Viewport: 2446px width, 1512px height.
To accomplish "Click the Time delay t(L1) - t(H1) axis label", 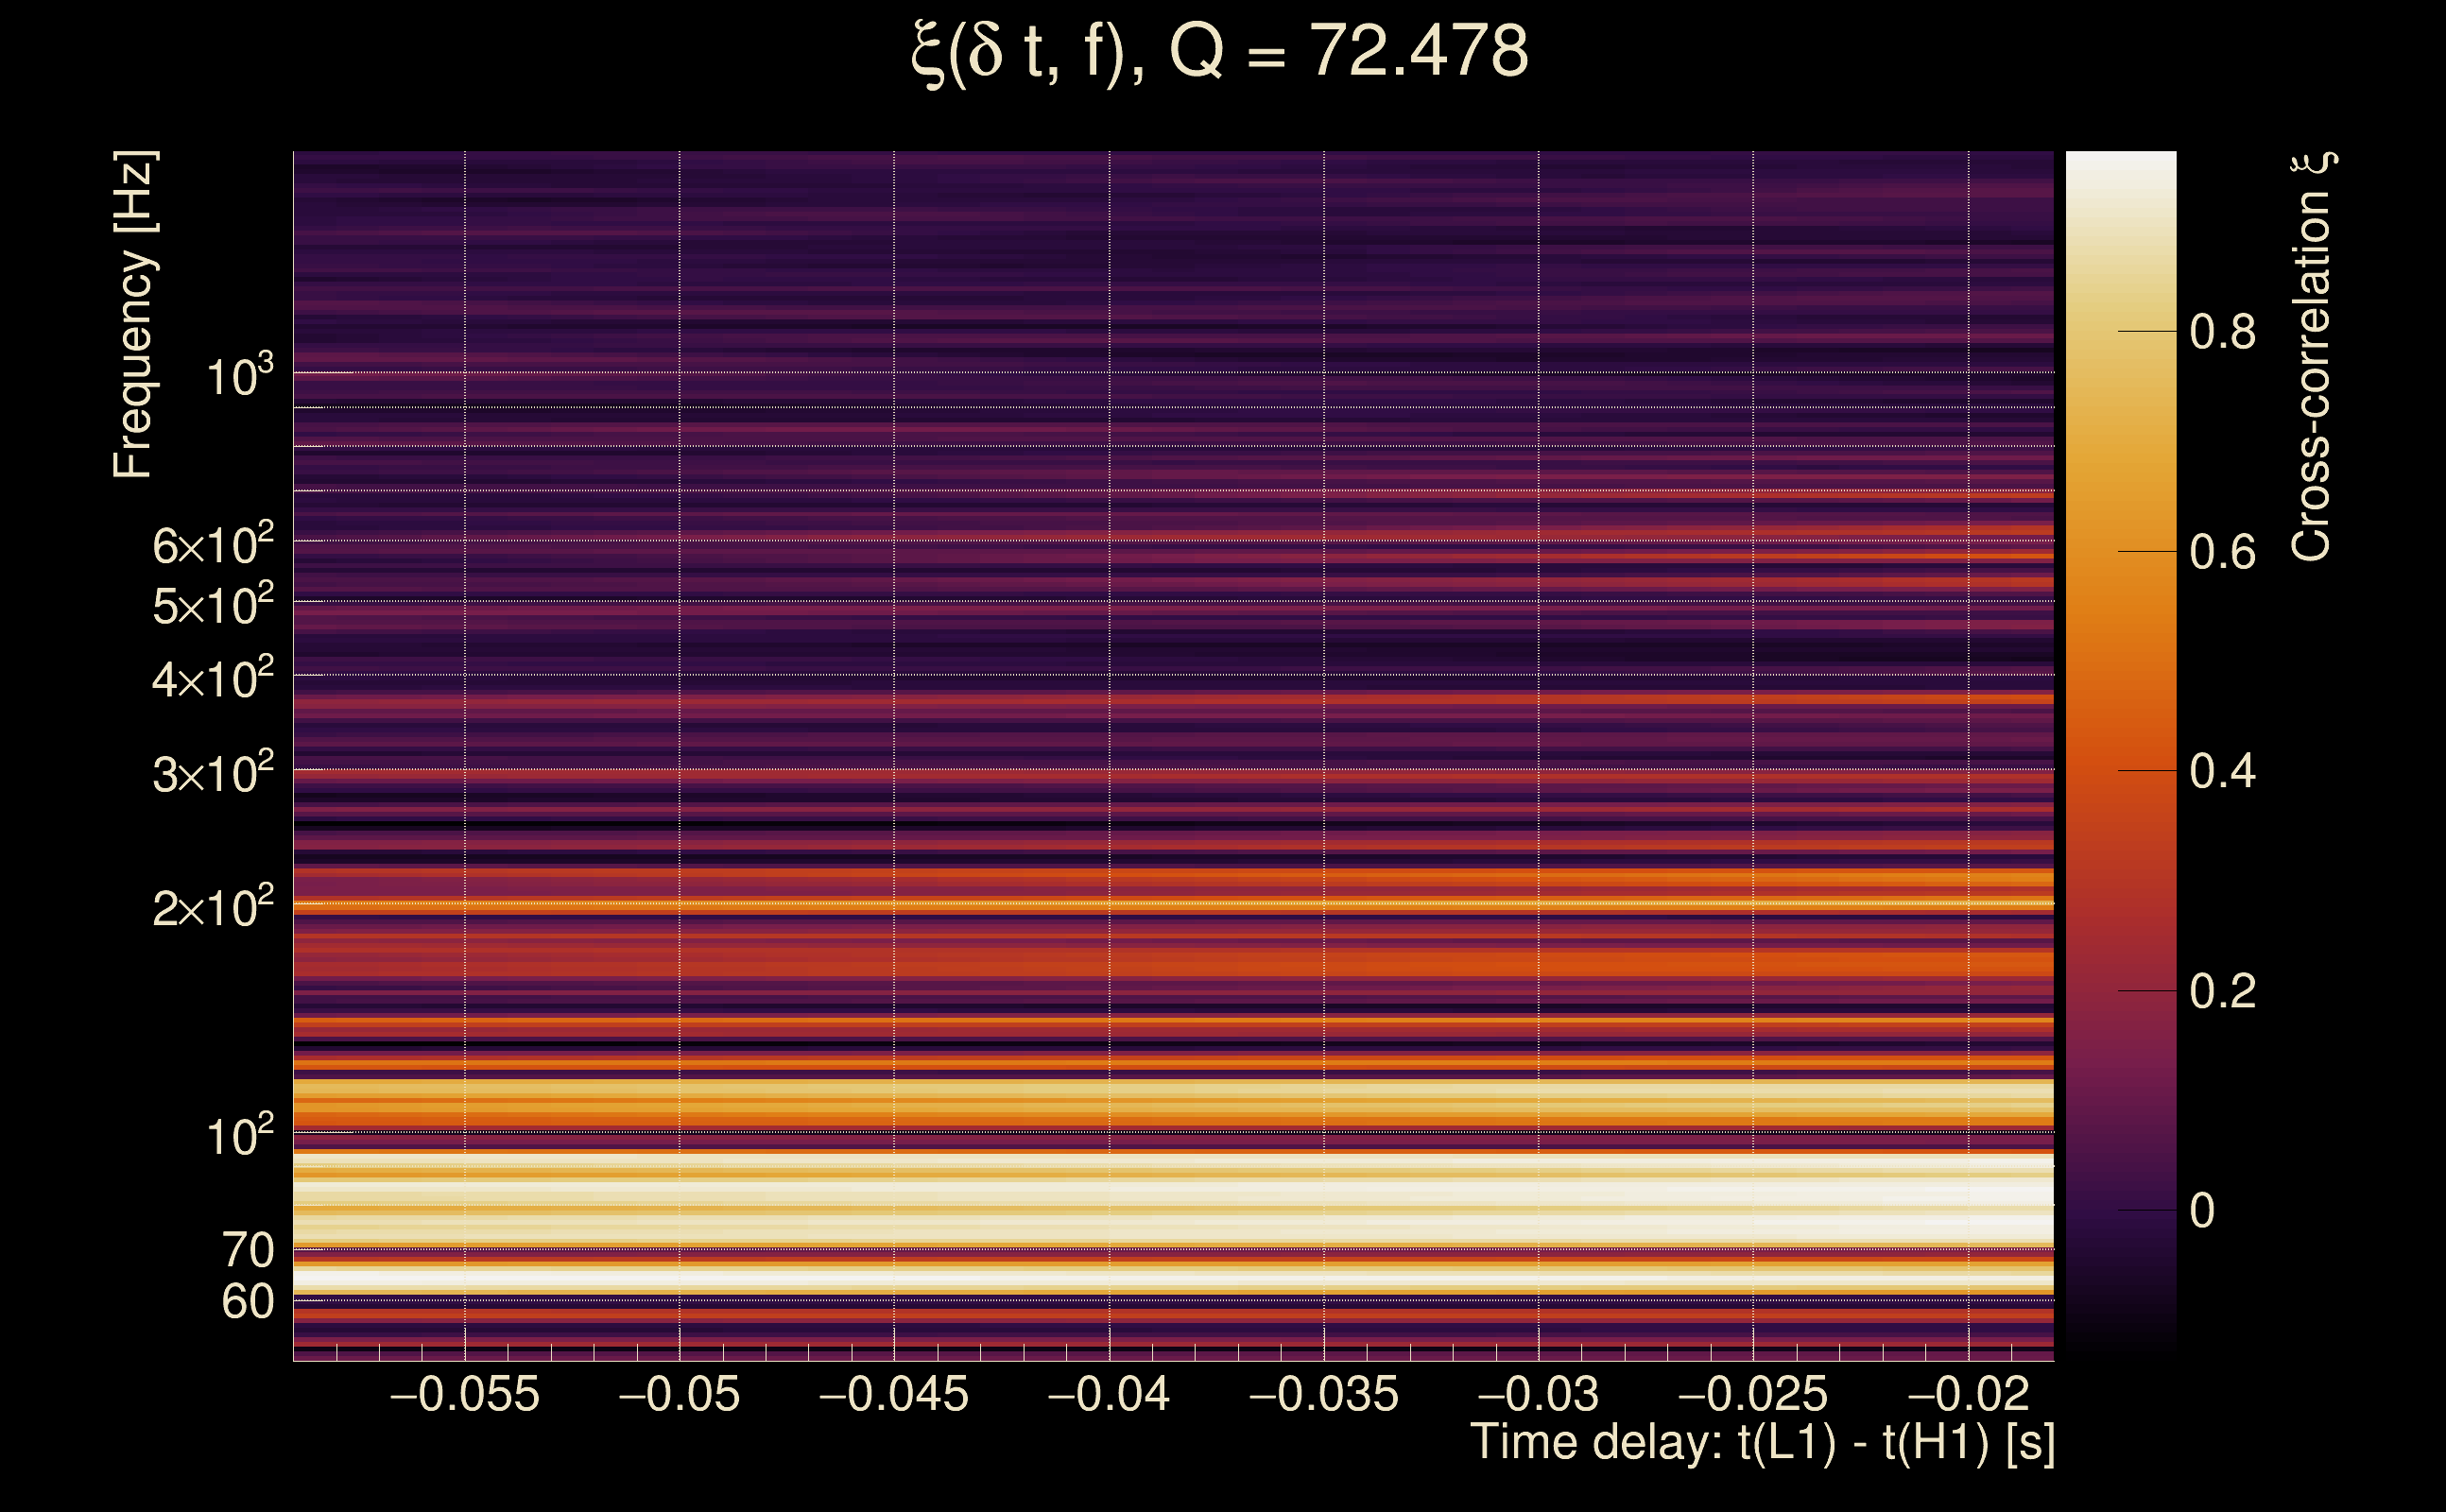I will [1762, 1443].
